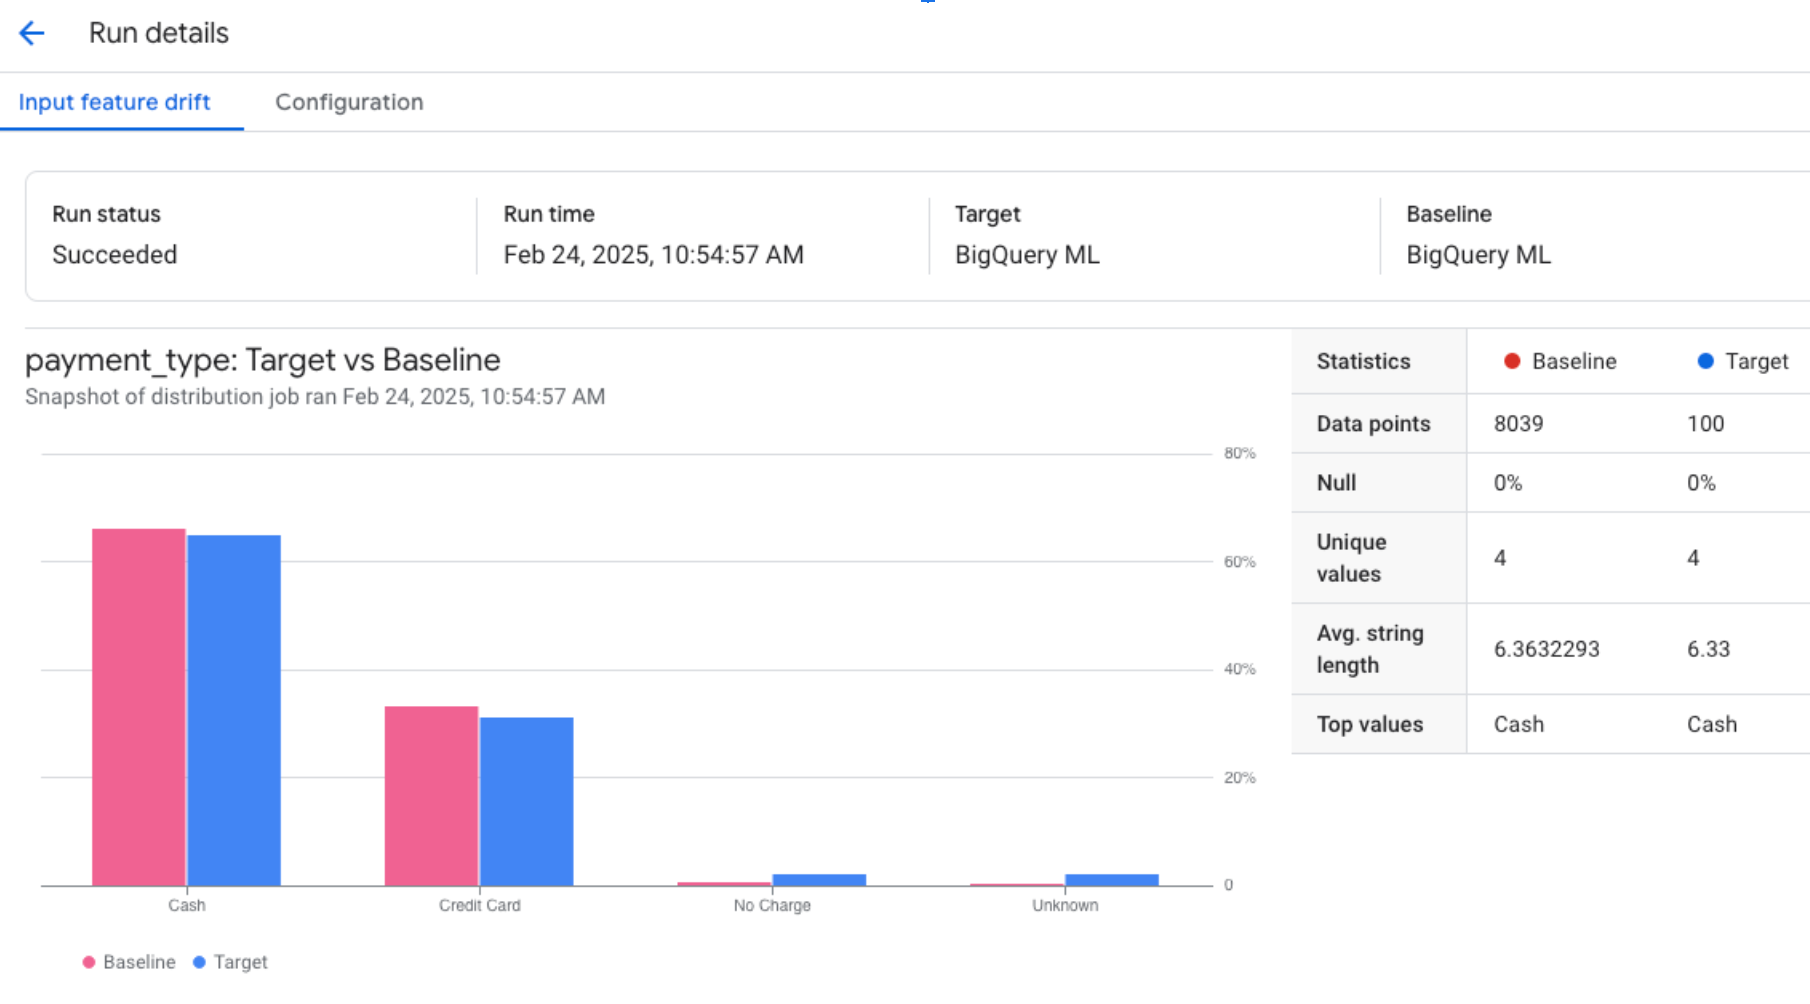Click the Succeeded run status text

115,255
